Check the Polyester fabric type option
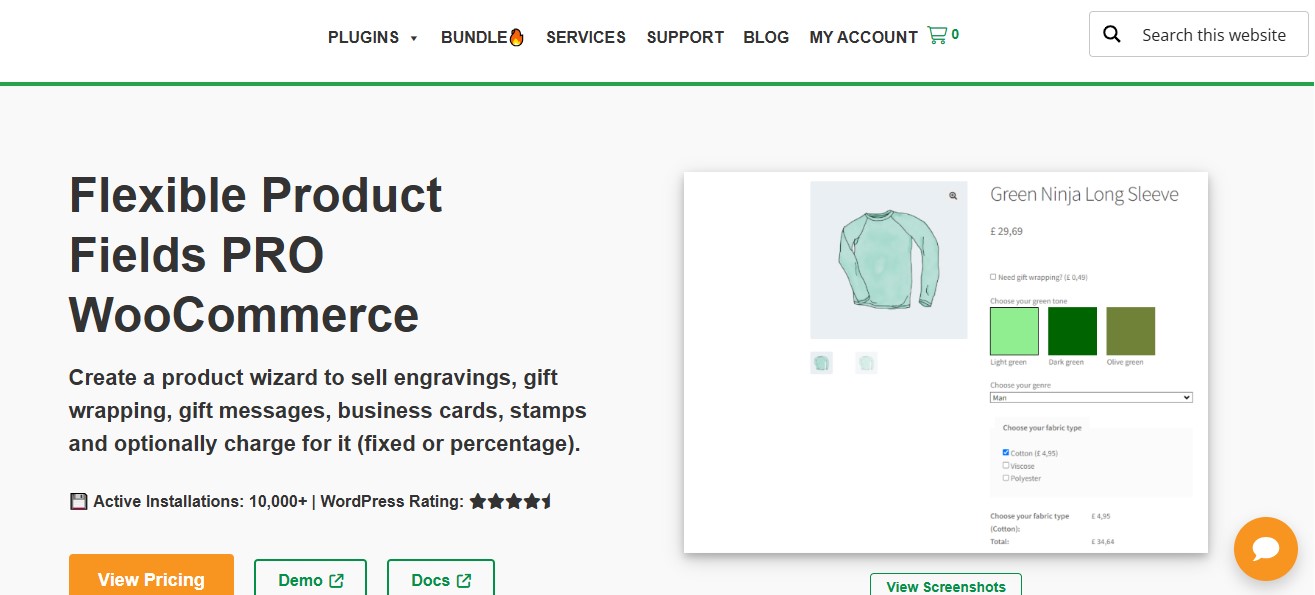1315x595 pixels. [x=1005, y=478]
